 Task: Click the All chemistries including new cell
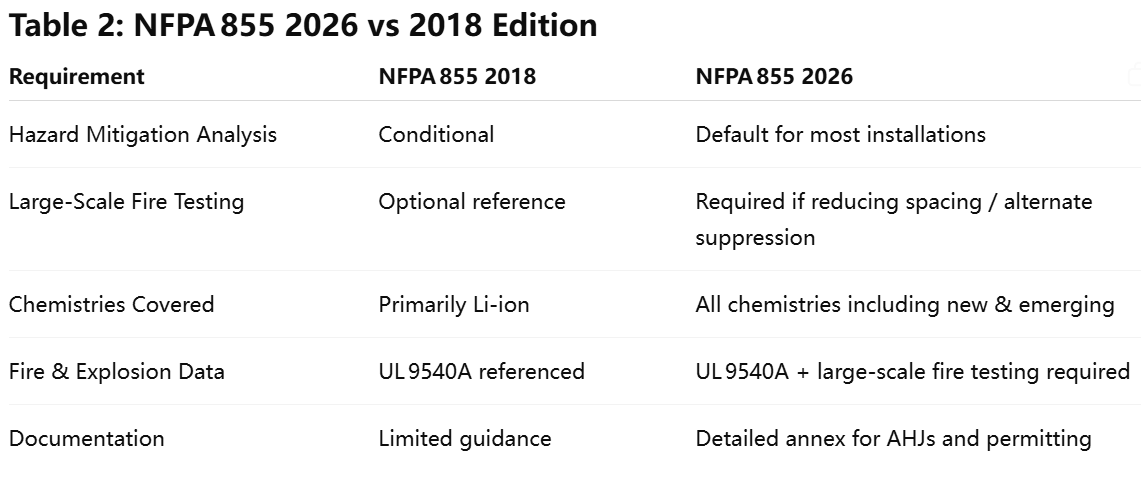[x=904, y=304]
